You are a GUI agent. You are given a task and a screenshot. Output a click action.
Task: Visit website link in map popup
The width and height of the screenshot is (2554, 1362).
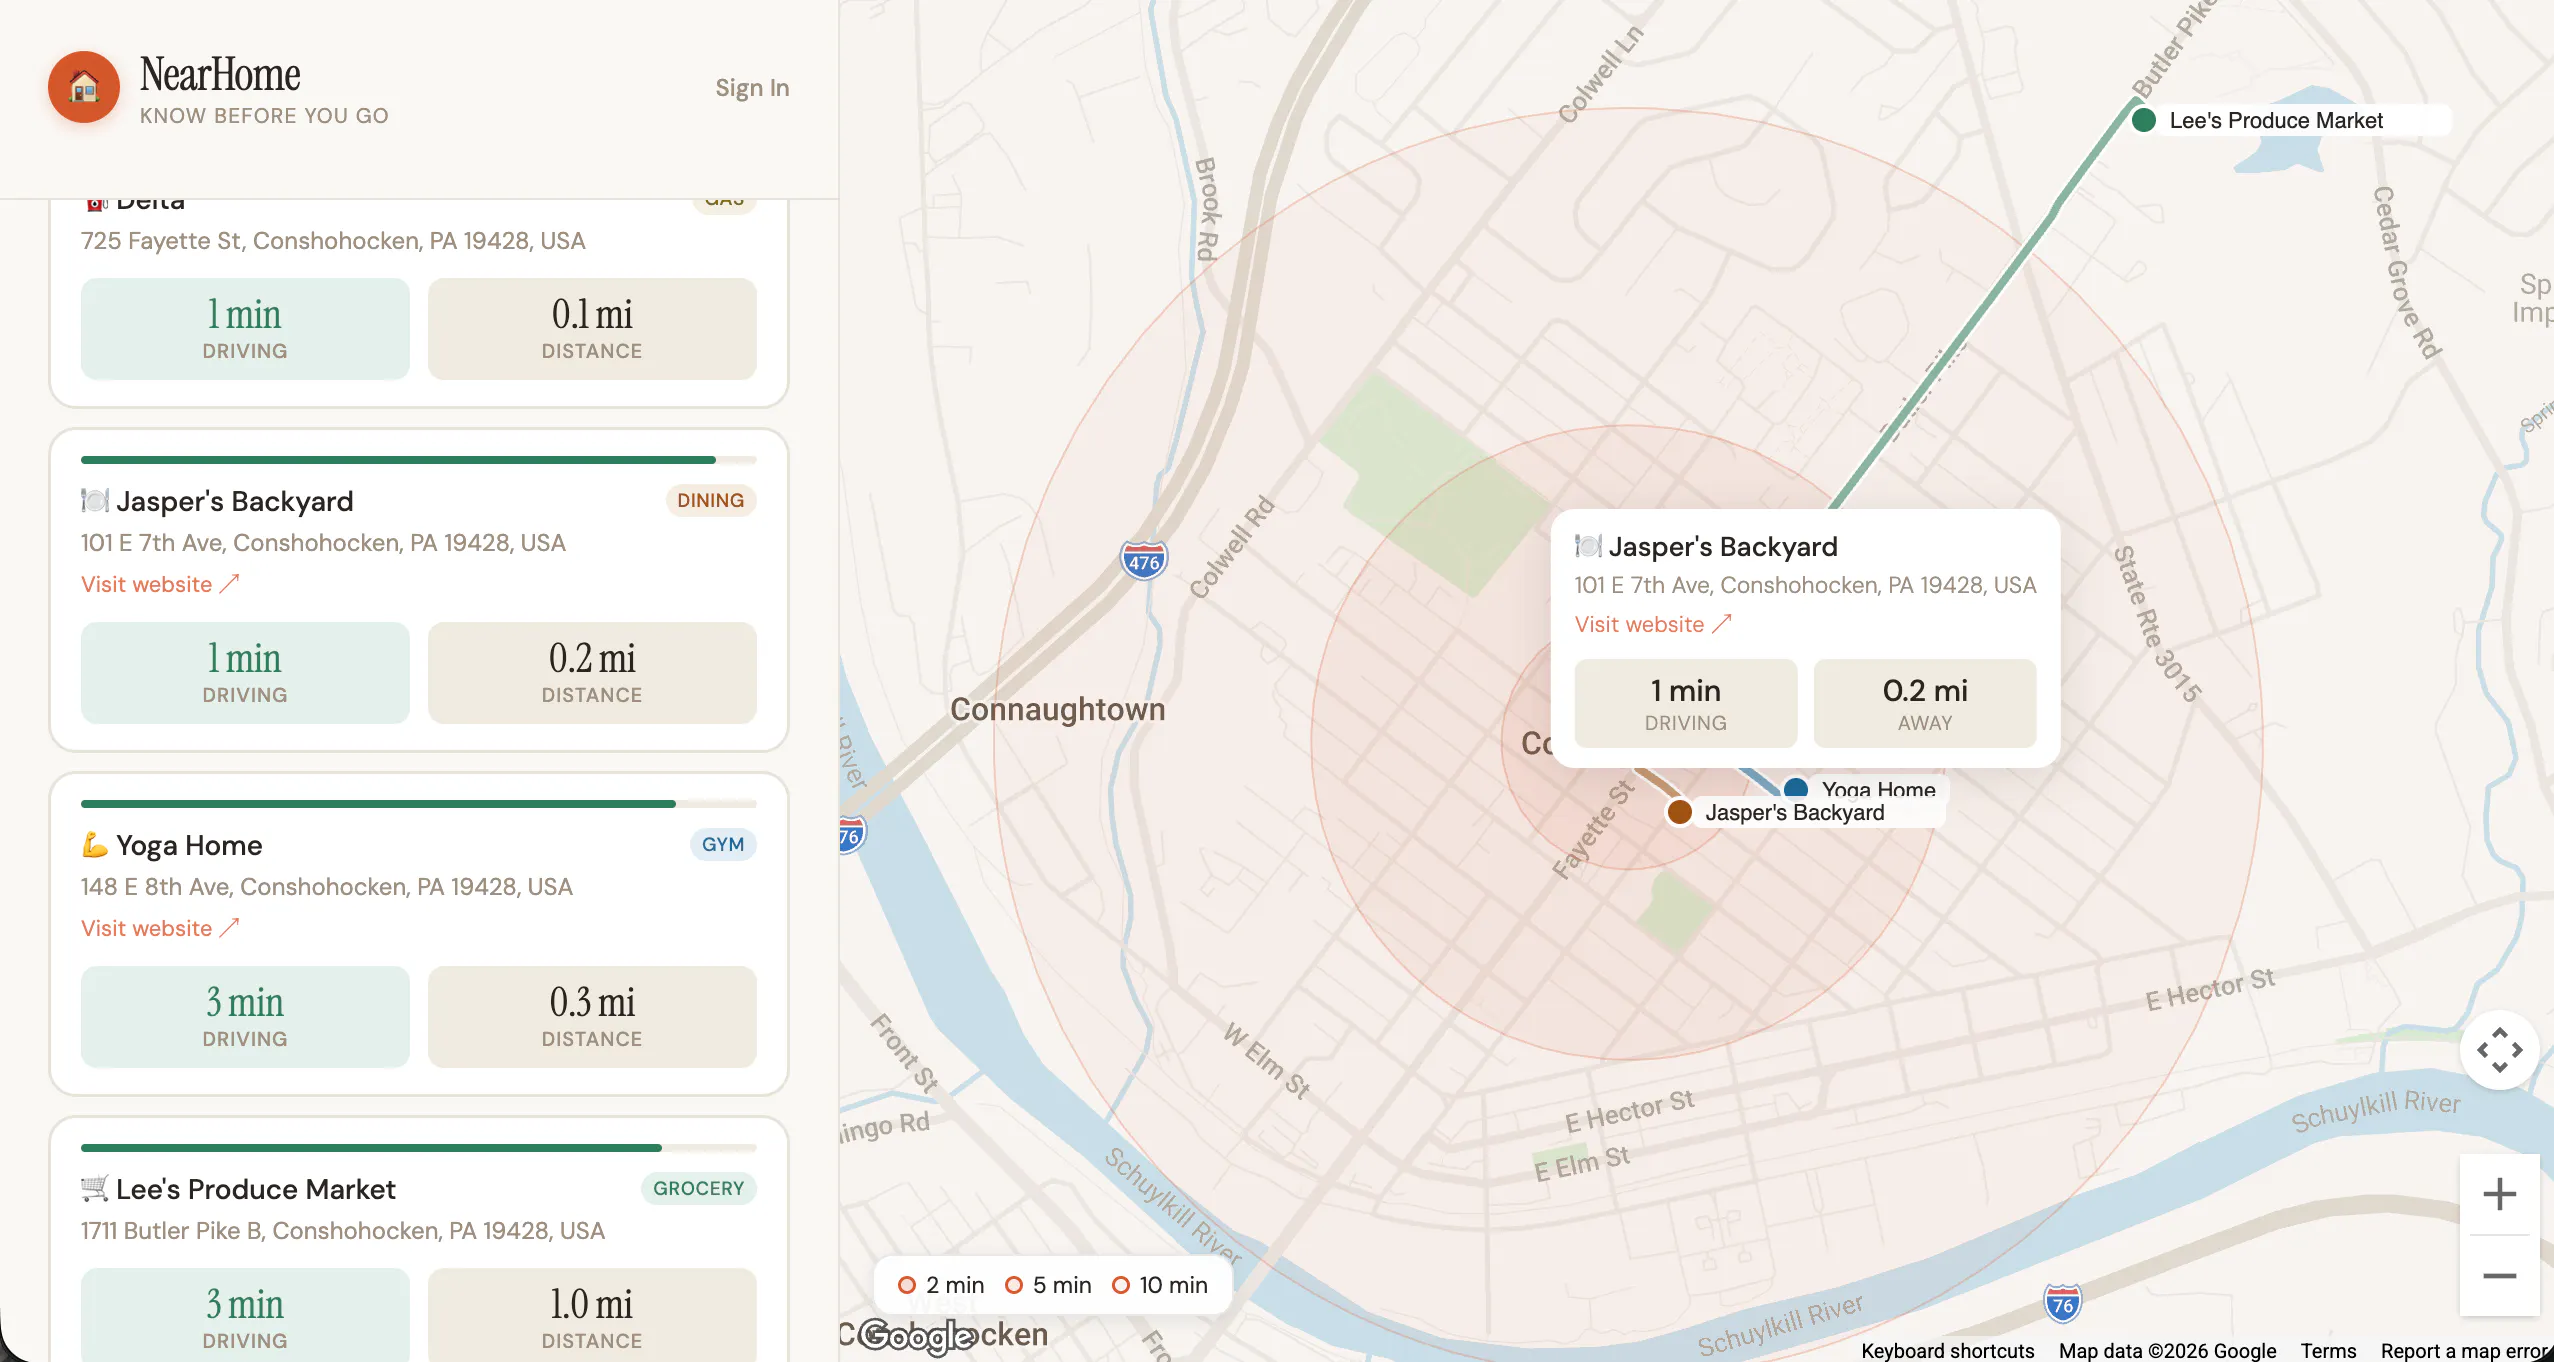(x=1652, y=624)
